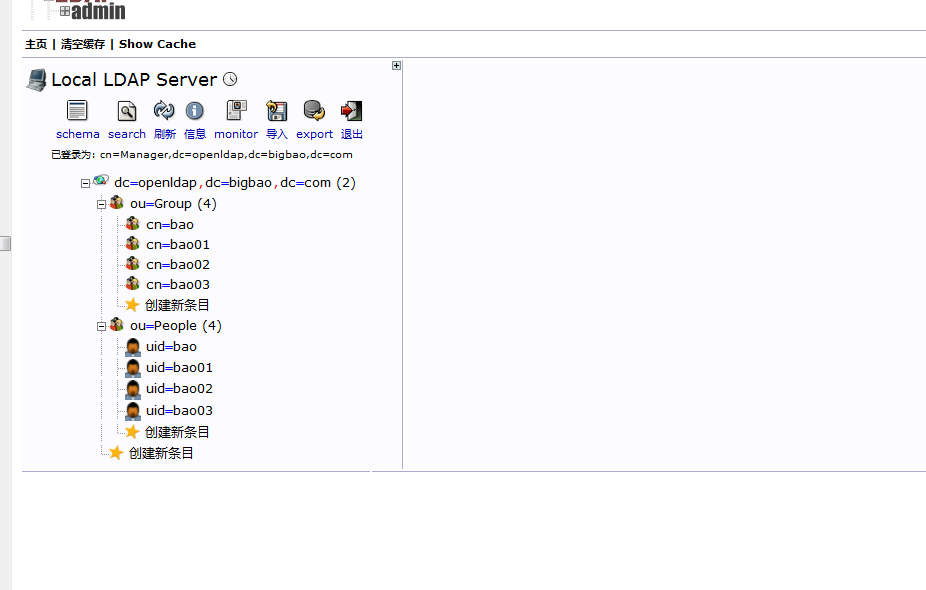Click the 退出 logout text link

351,134
